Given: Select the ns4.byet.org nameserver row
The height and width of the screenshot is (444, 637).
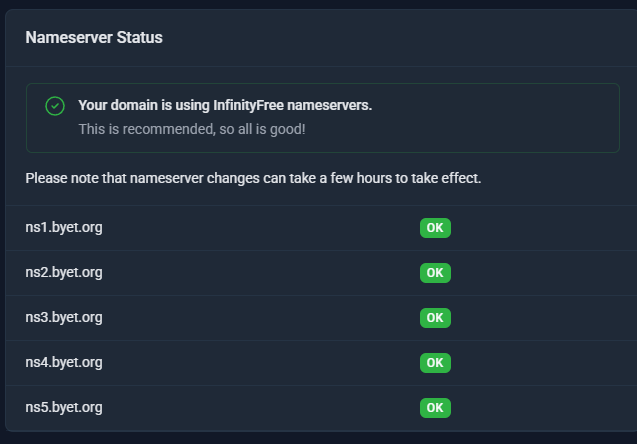Looking at the screenshot, I should (321, 363).
